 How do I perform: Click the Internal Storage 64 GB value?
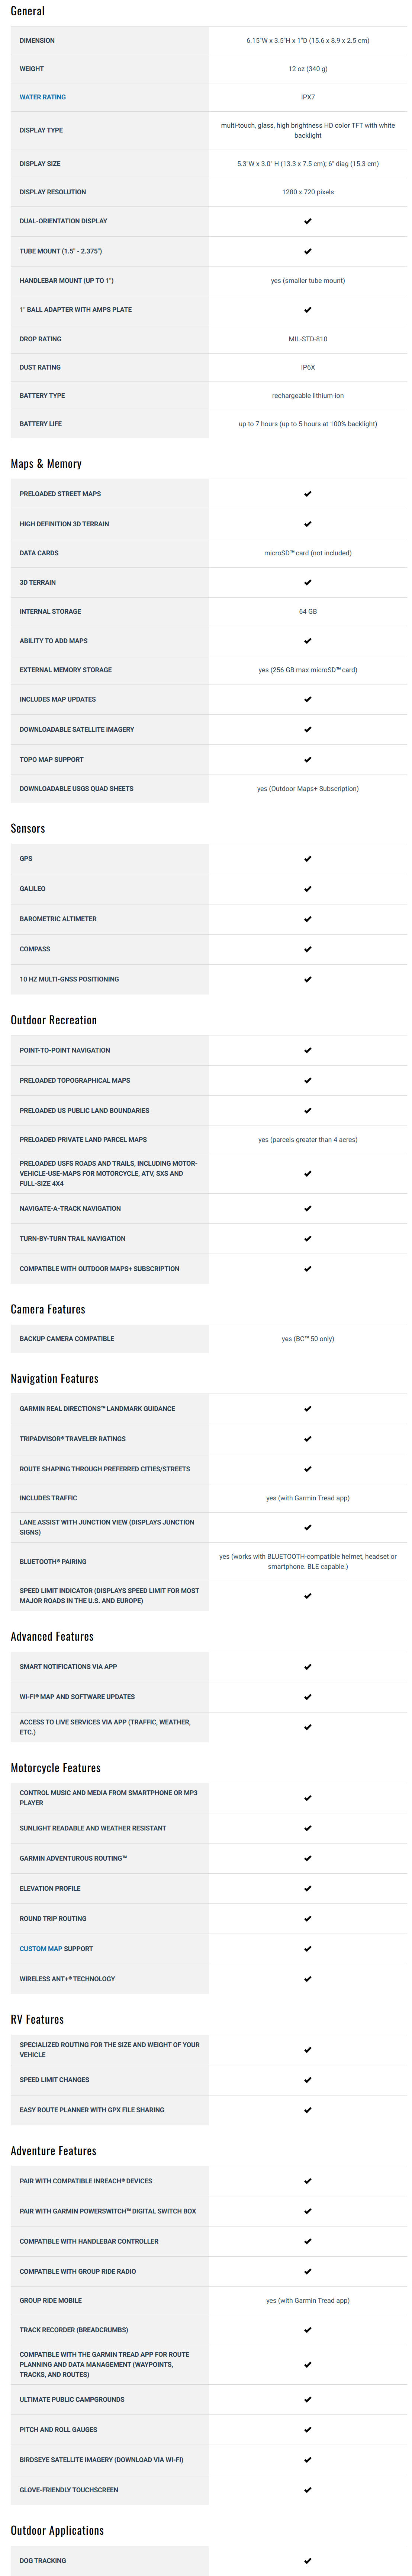[307, 611]
